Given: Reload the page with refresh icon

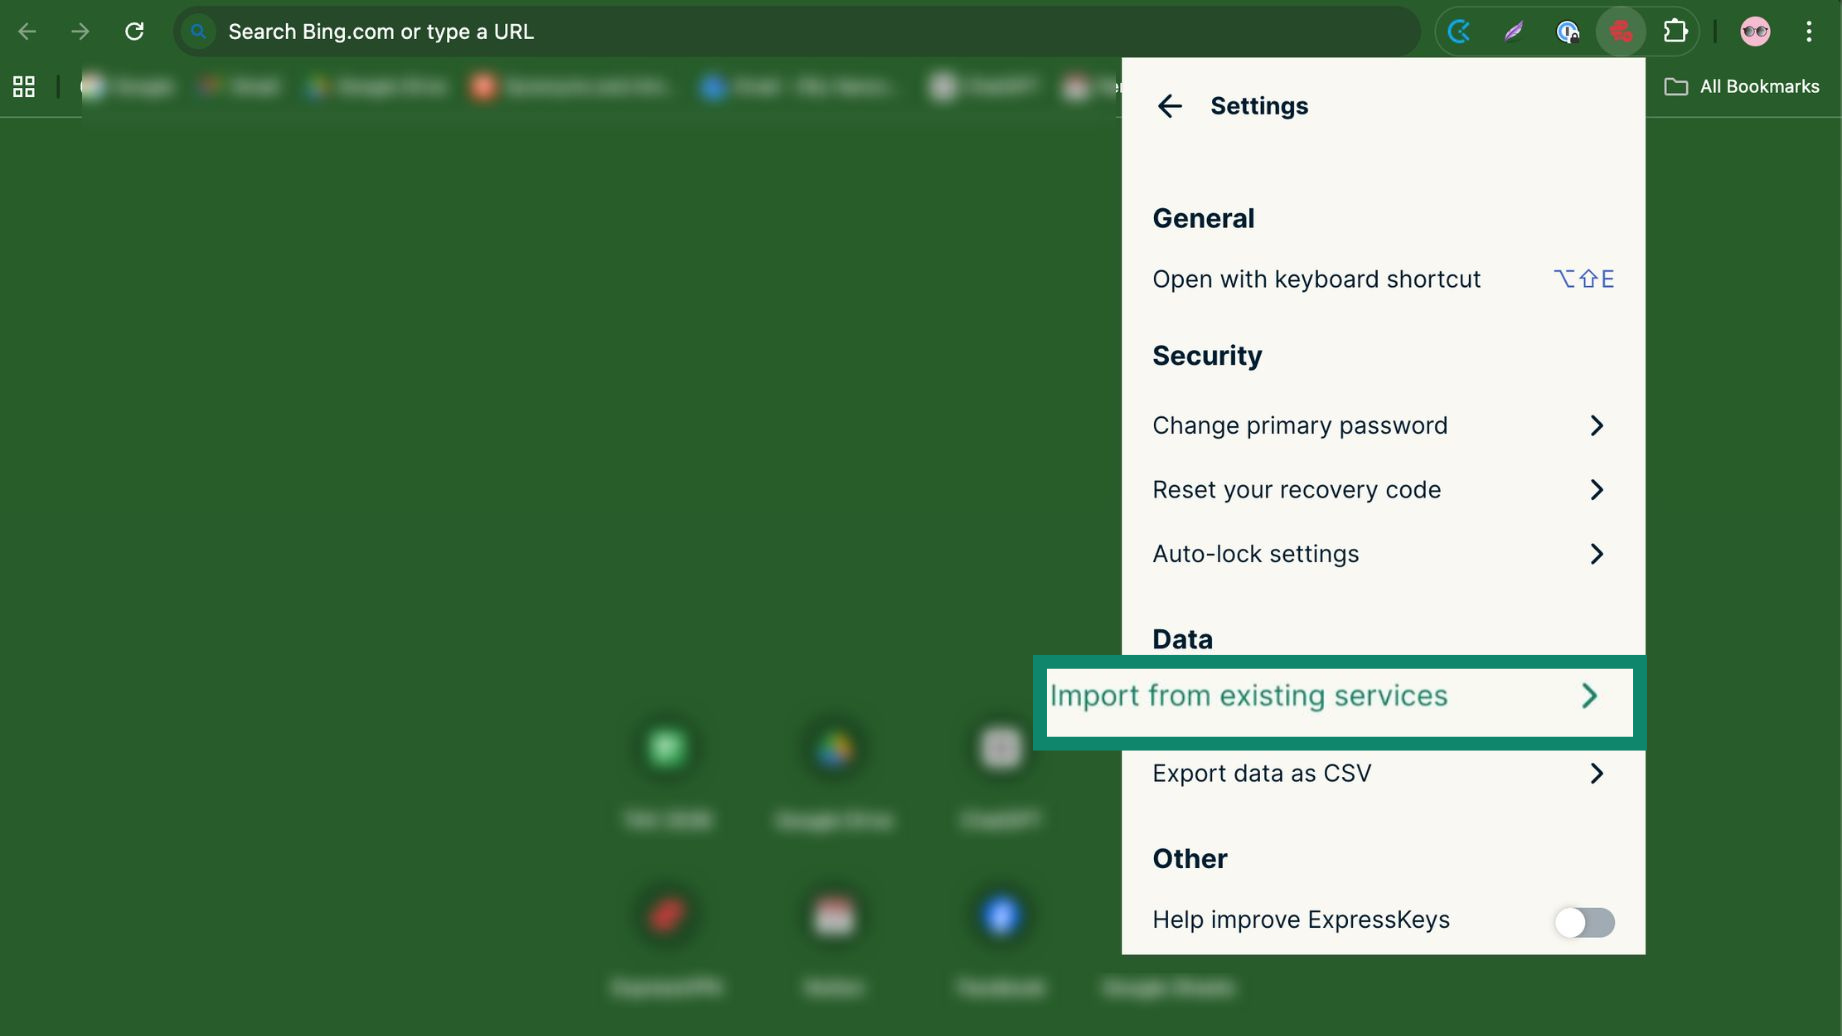Looking at the screenshot, I should click(x=134, y=32).
